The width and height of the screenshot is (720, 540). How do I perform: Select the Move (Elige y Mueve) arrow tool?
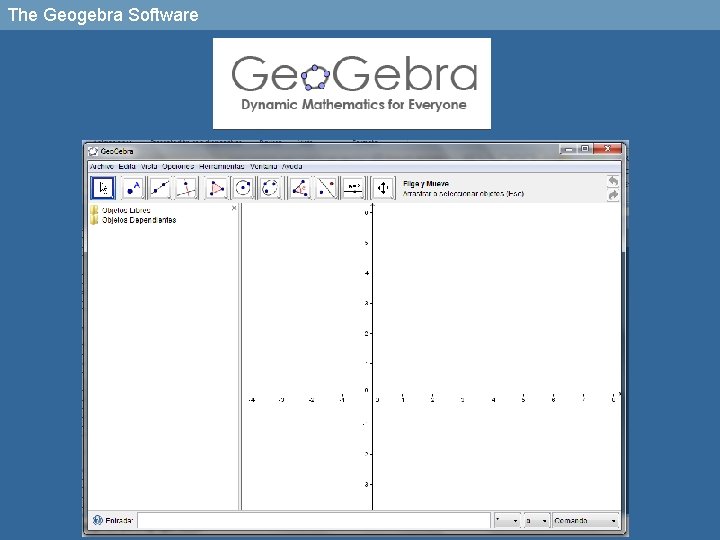(x=103, y=188)
